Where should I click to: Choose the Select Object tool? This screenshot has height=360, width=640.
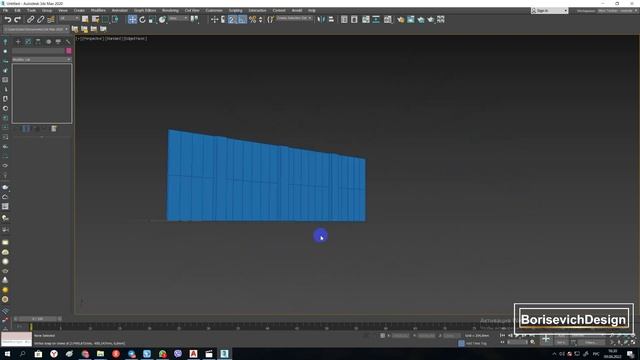coord(85,19)
